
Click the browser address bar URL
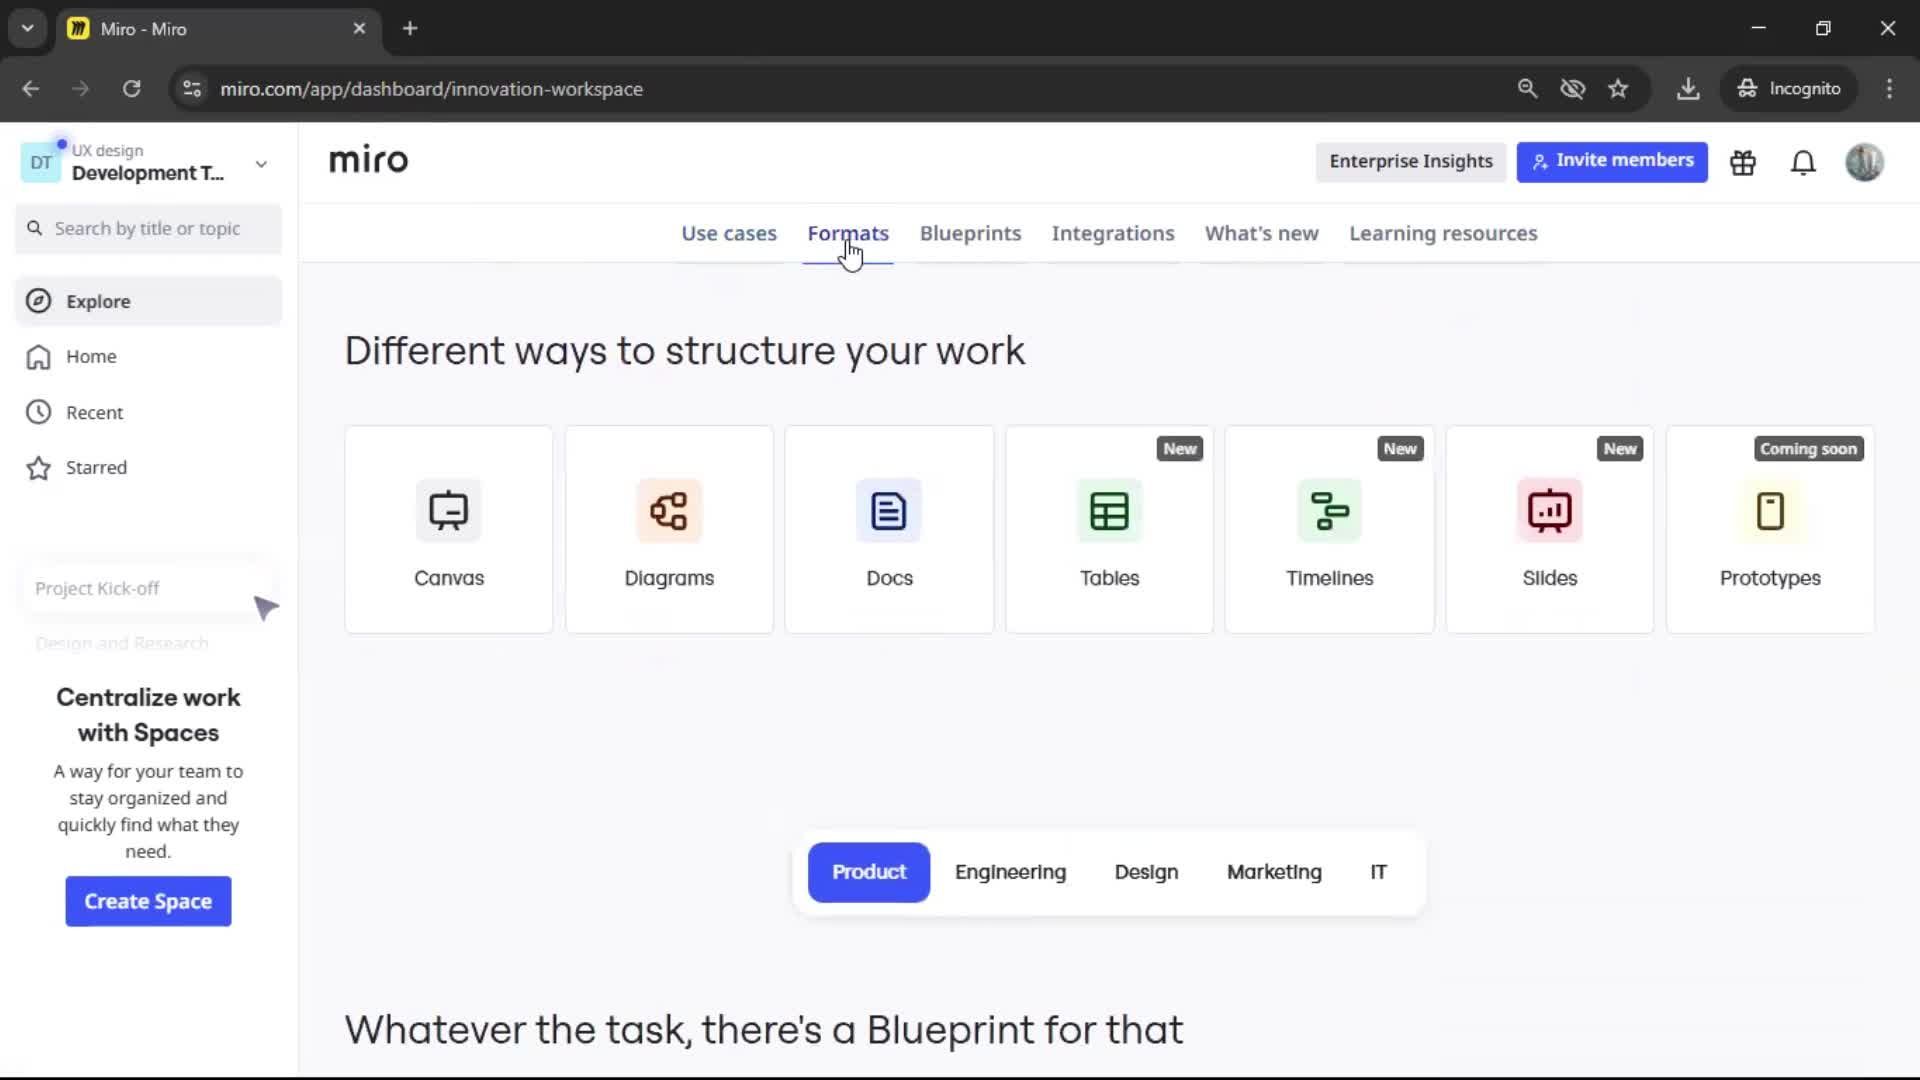(x=431, y=89)
